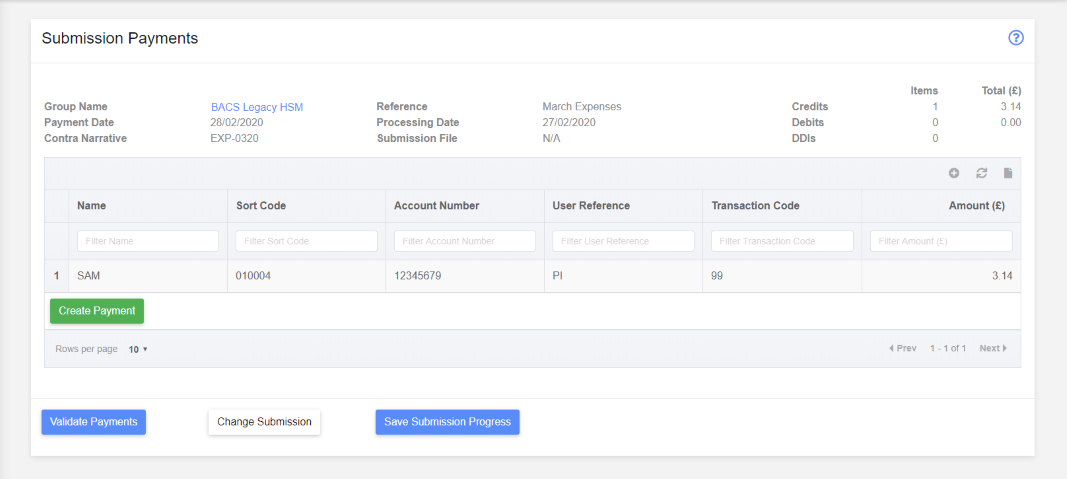1067x479 pixels.
Task: Select the SAM payment row
Action: click(x=533, y=276)
